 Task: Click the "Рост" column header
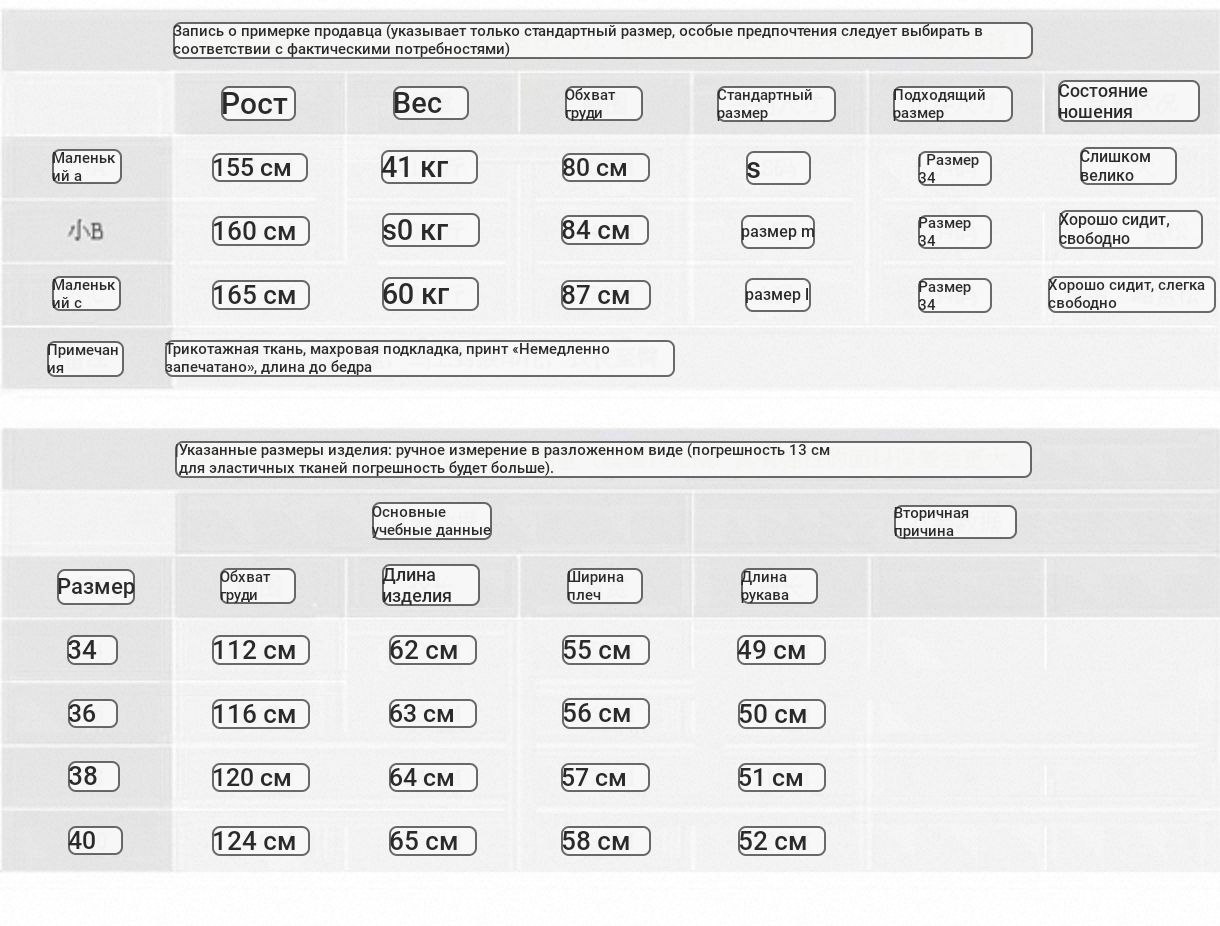pos(258,104)
